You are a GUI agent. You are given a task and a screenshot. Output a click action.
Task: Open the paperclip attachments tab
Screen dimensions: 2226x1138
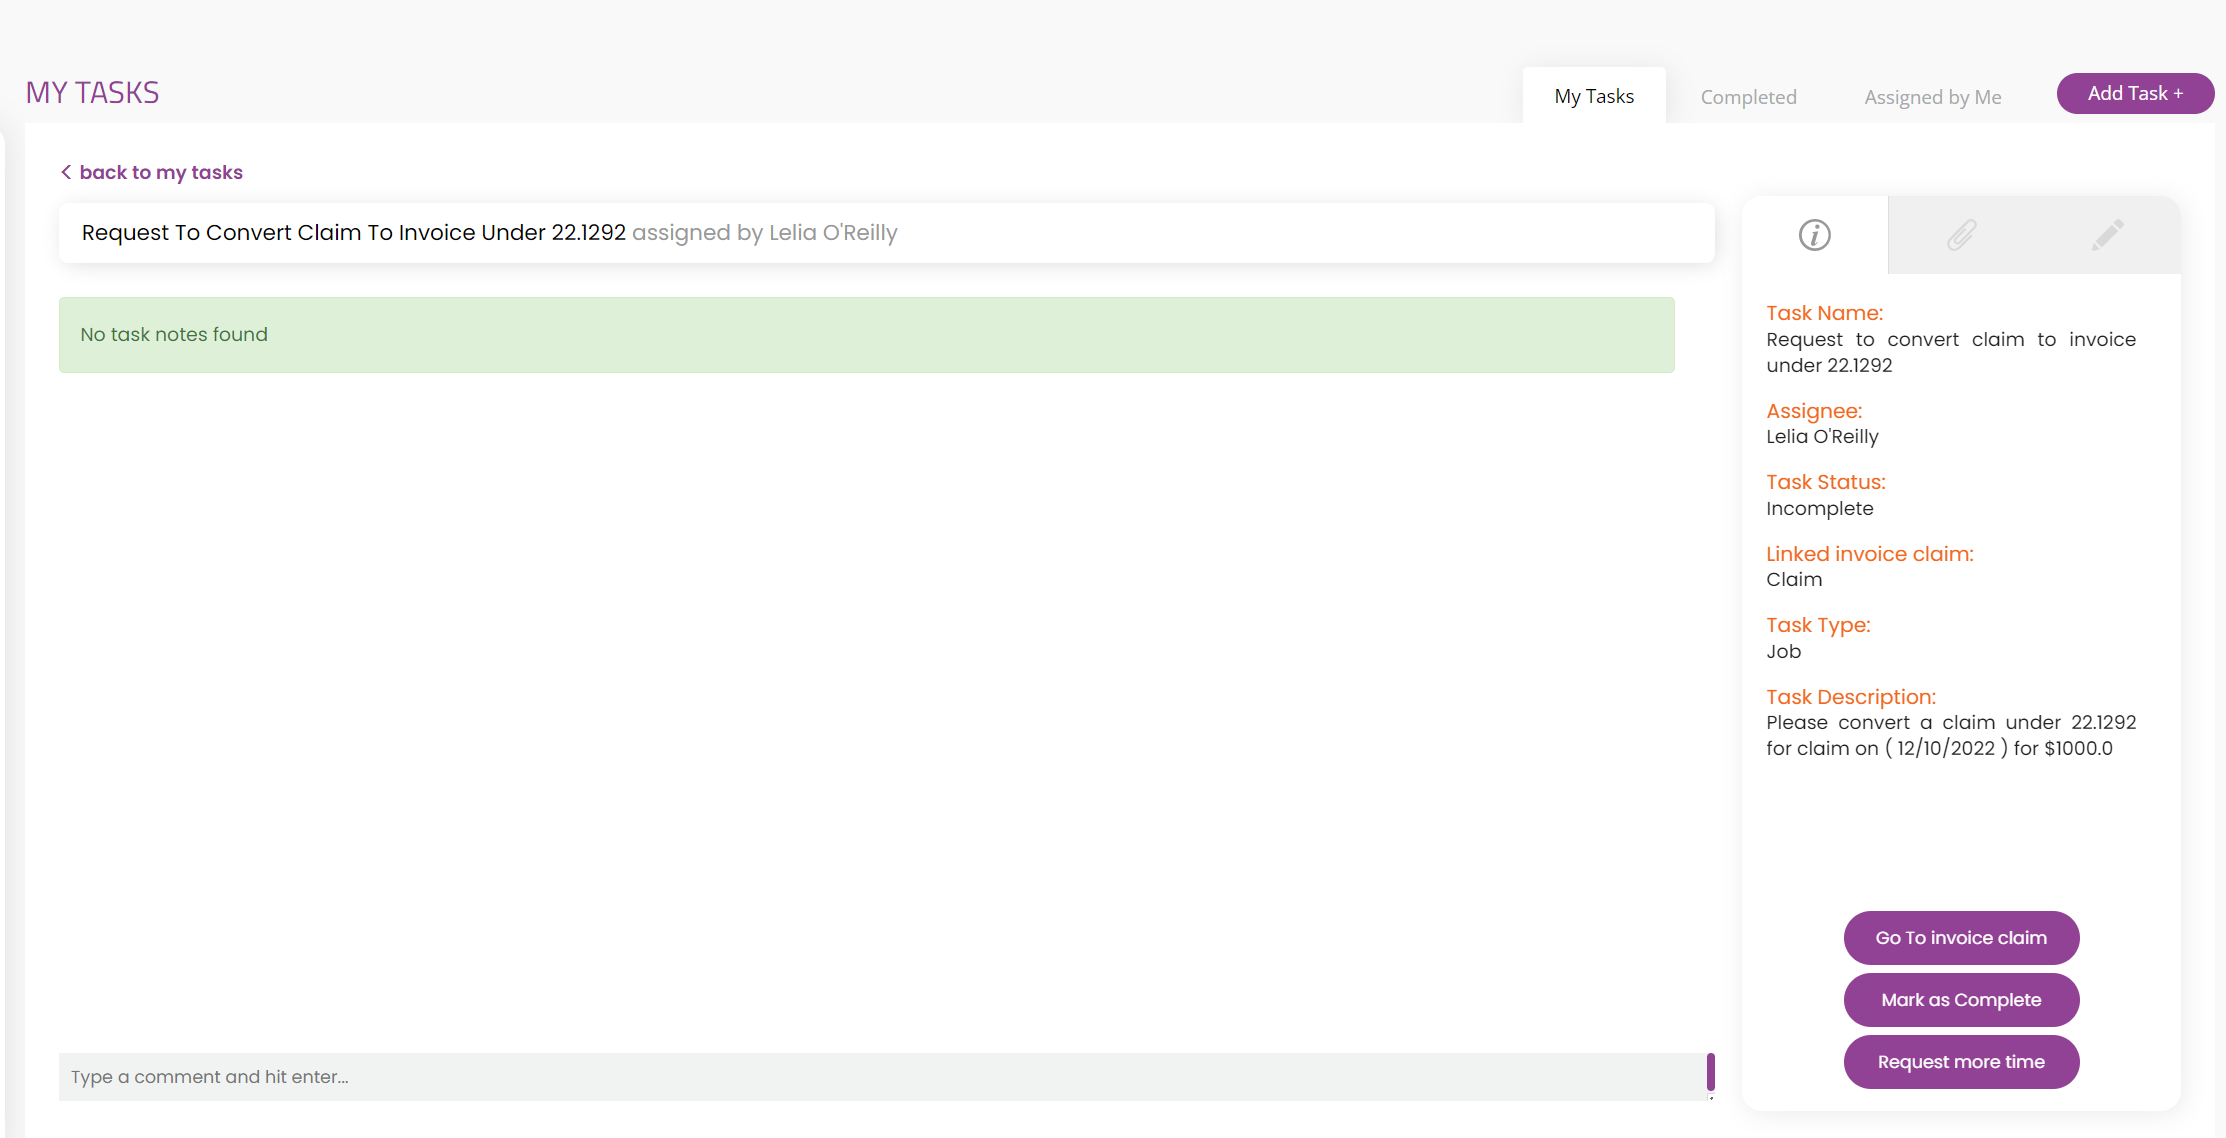point(1961,235)
